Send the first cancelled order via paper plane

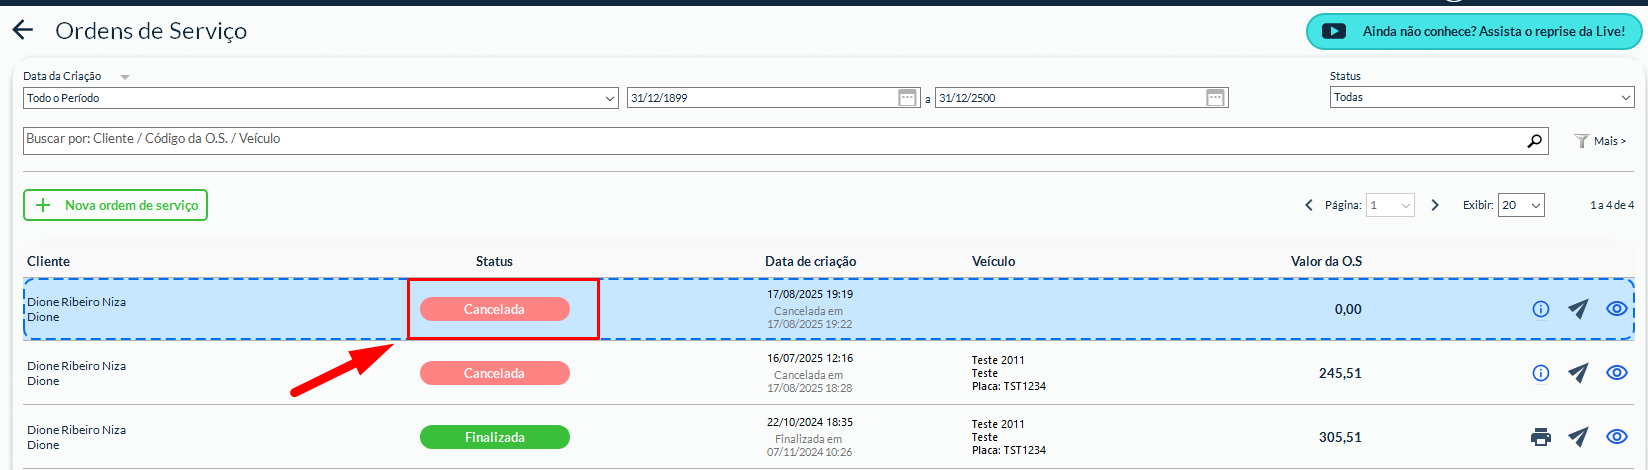[x=1578, y=309]
